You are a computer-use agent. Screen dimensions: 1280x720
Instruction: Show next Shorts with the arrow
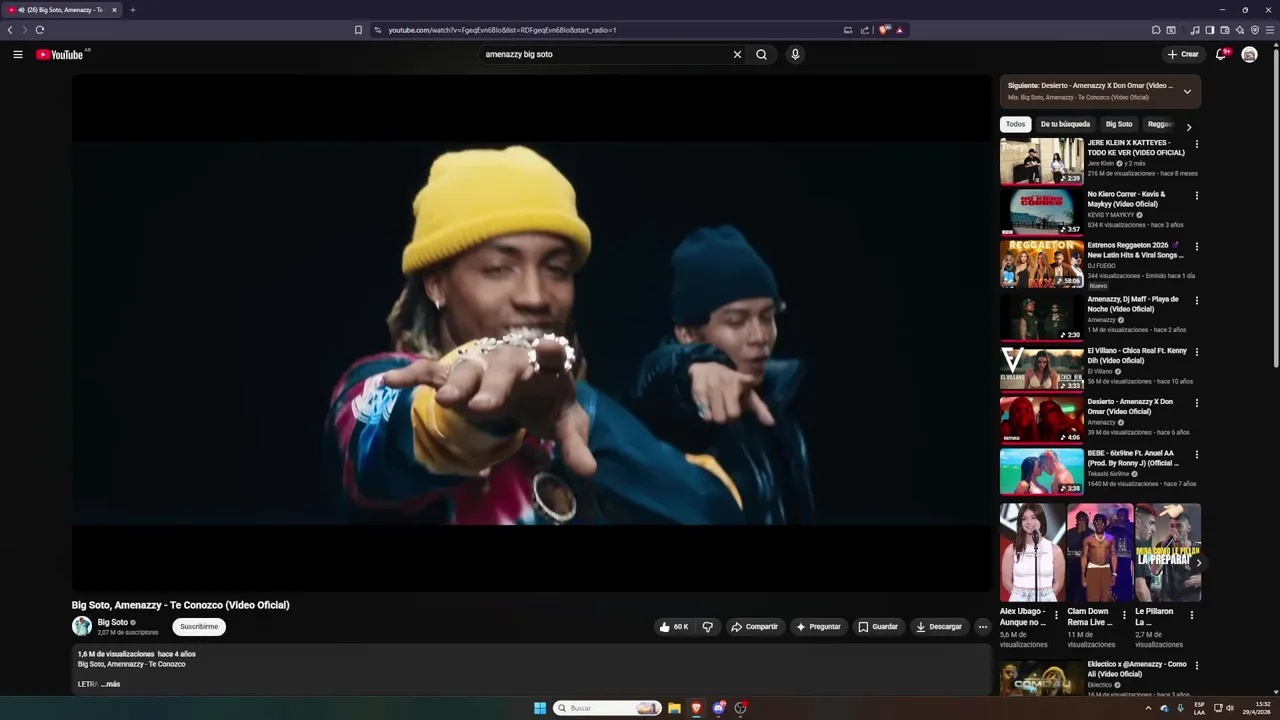[1198, 563]
